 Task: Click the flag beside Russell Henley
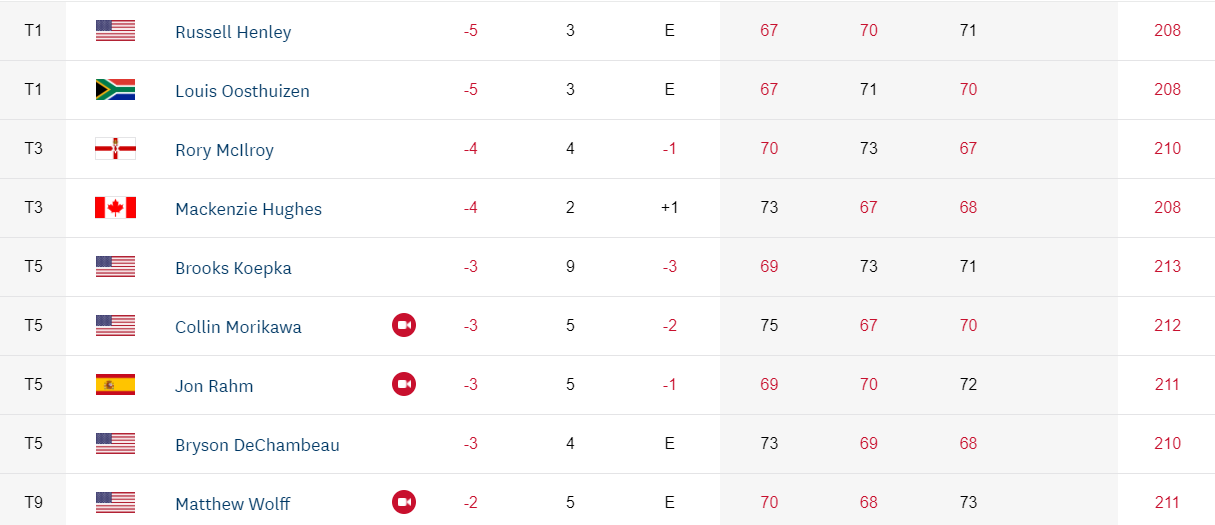[115, 31]
